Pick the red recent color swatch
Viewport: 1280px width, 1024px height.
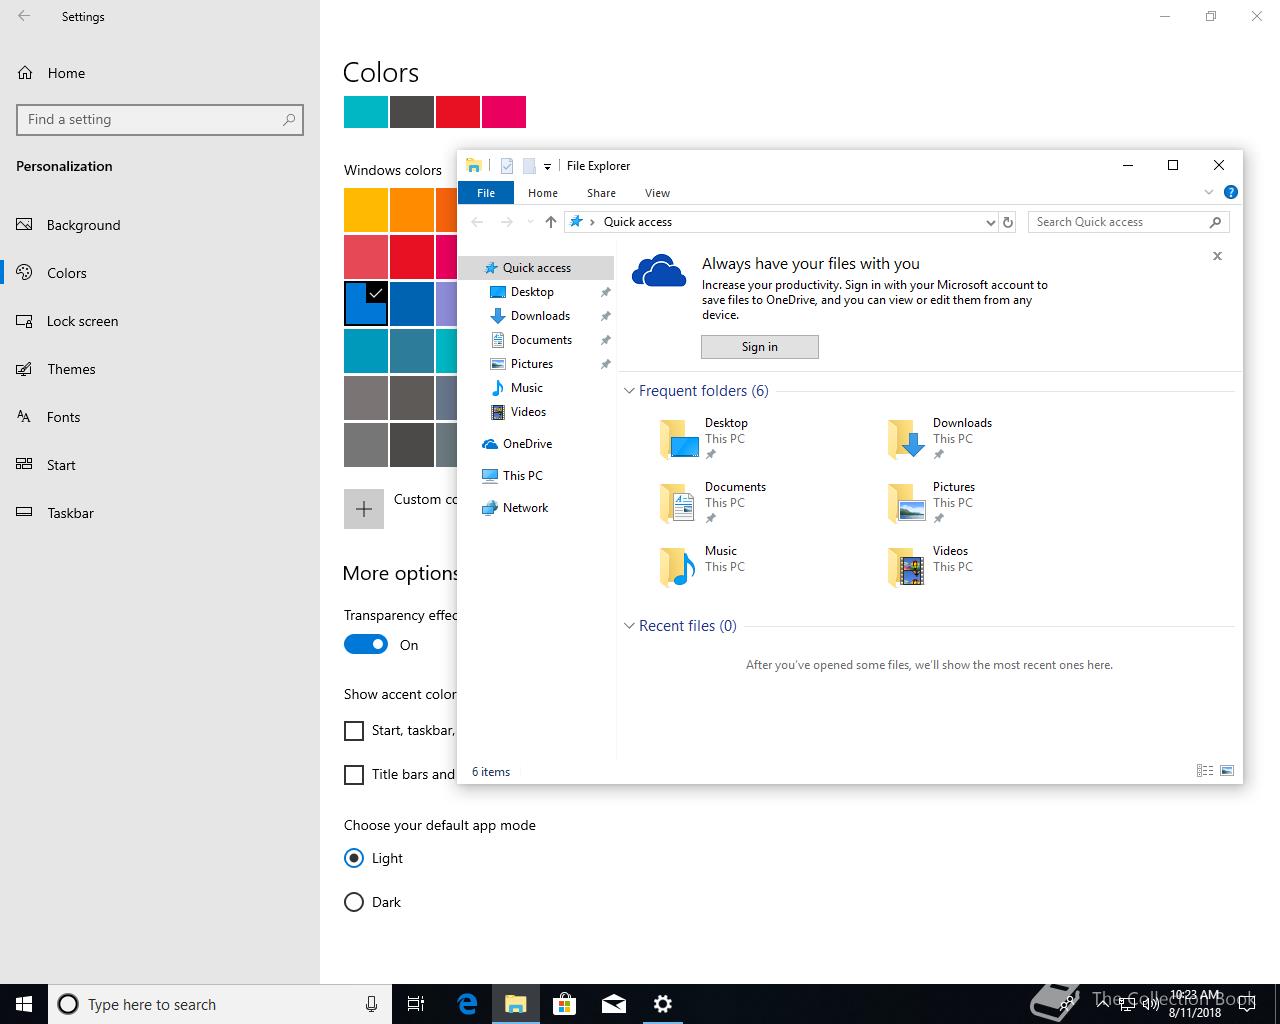coord(458,112)
